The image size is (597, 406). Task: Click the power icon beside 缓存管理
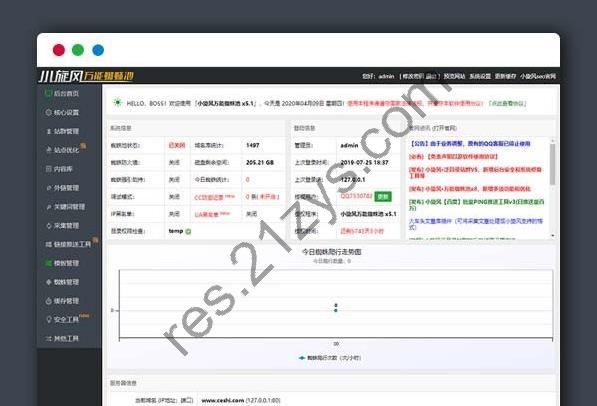(x=48, y=301)
